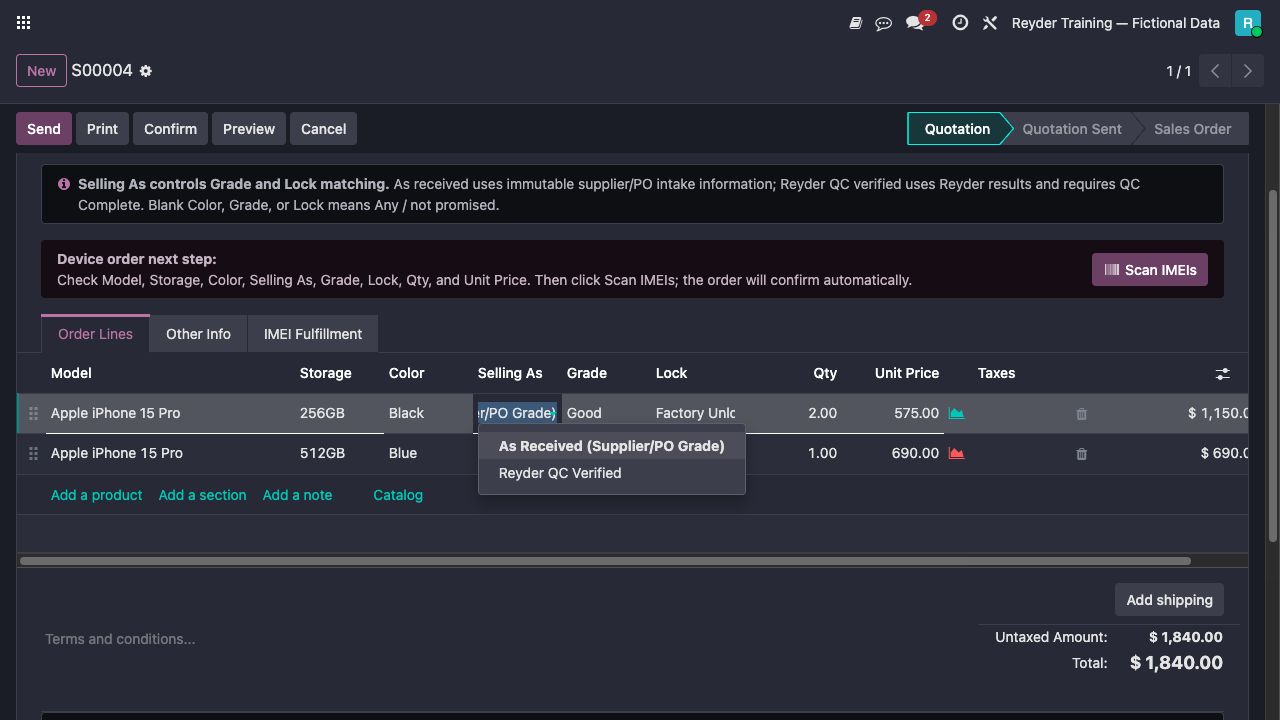Image resolution: width=1280 pixels, height=720 pixels.
Task: Click the New button
Action: [41, 71]
